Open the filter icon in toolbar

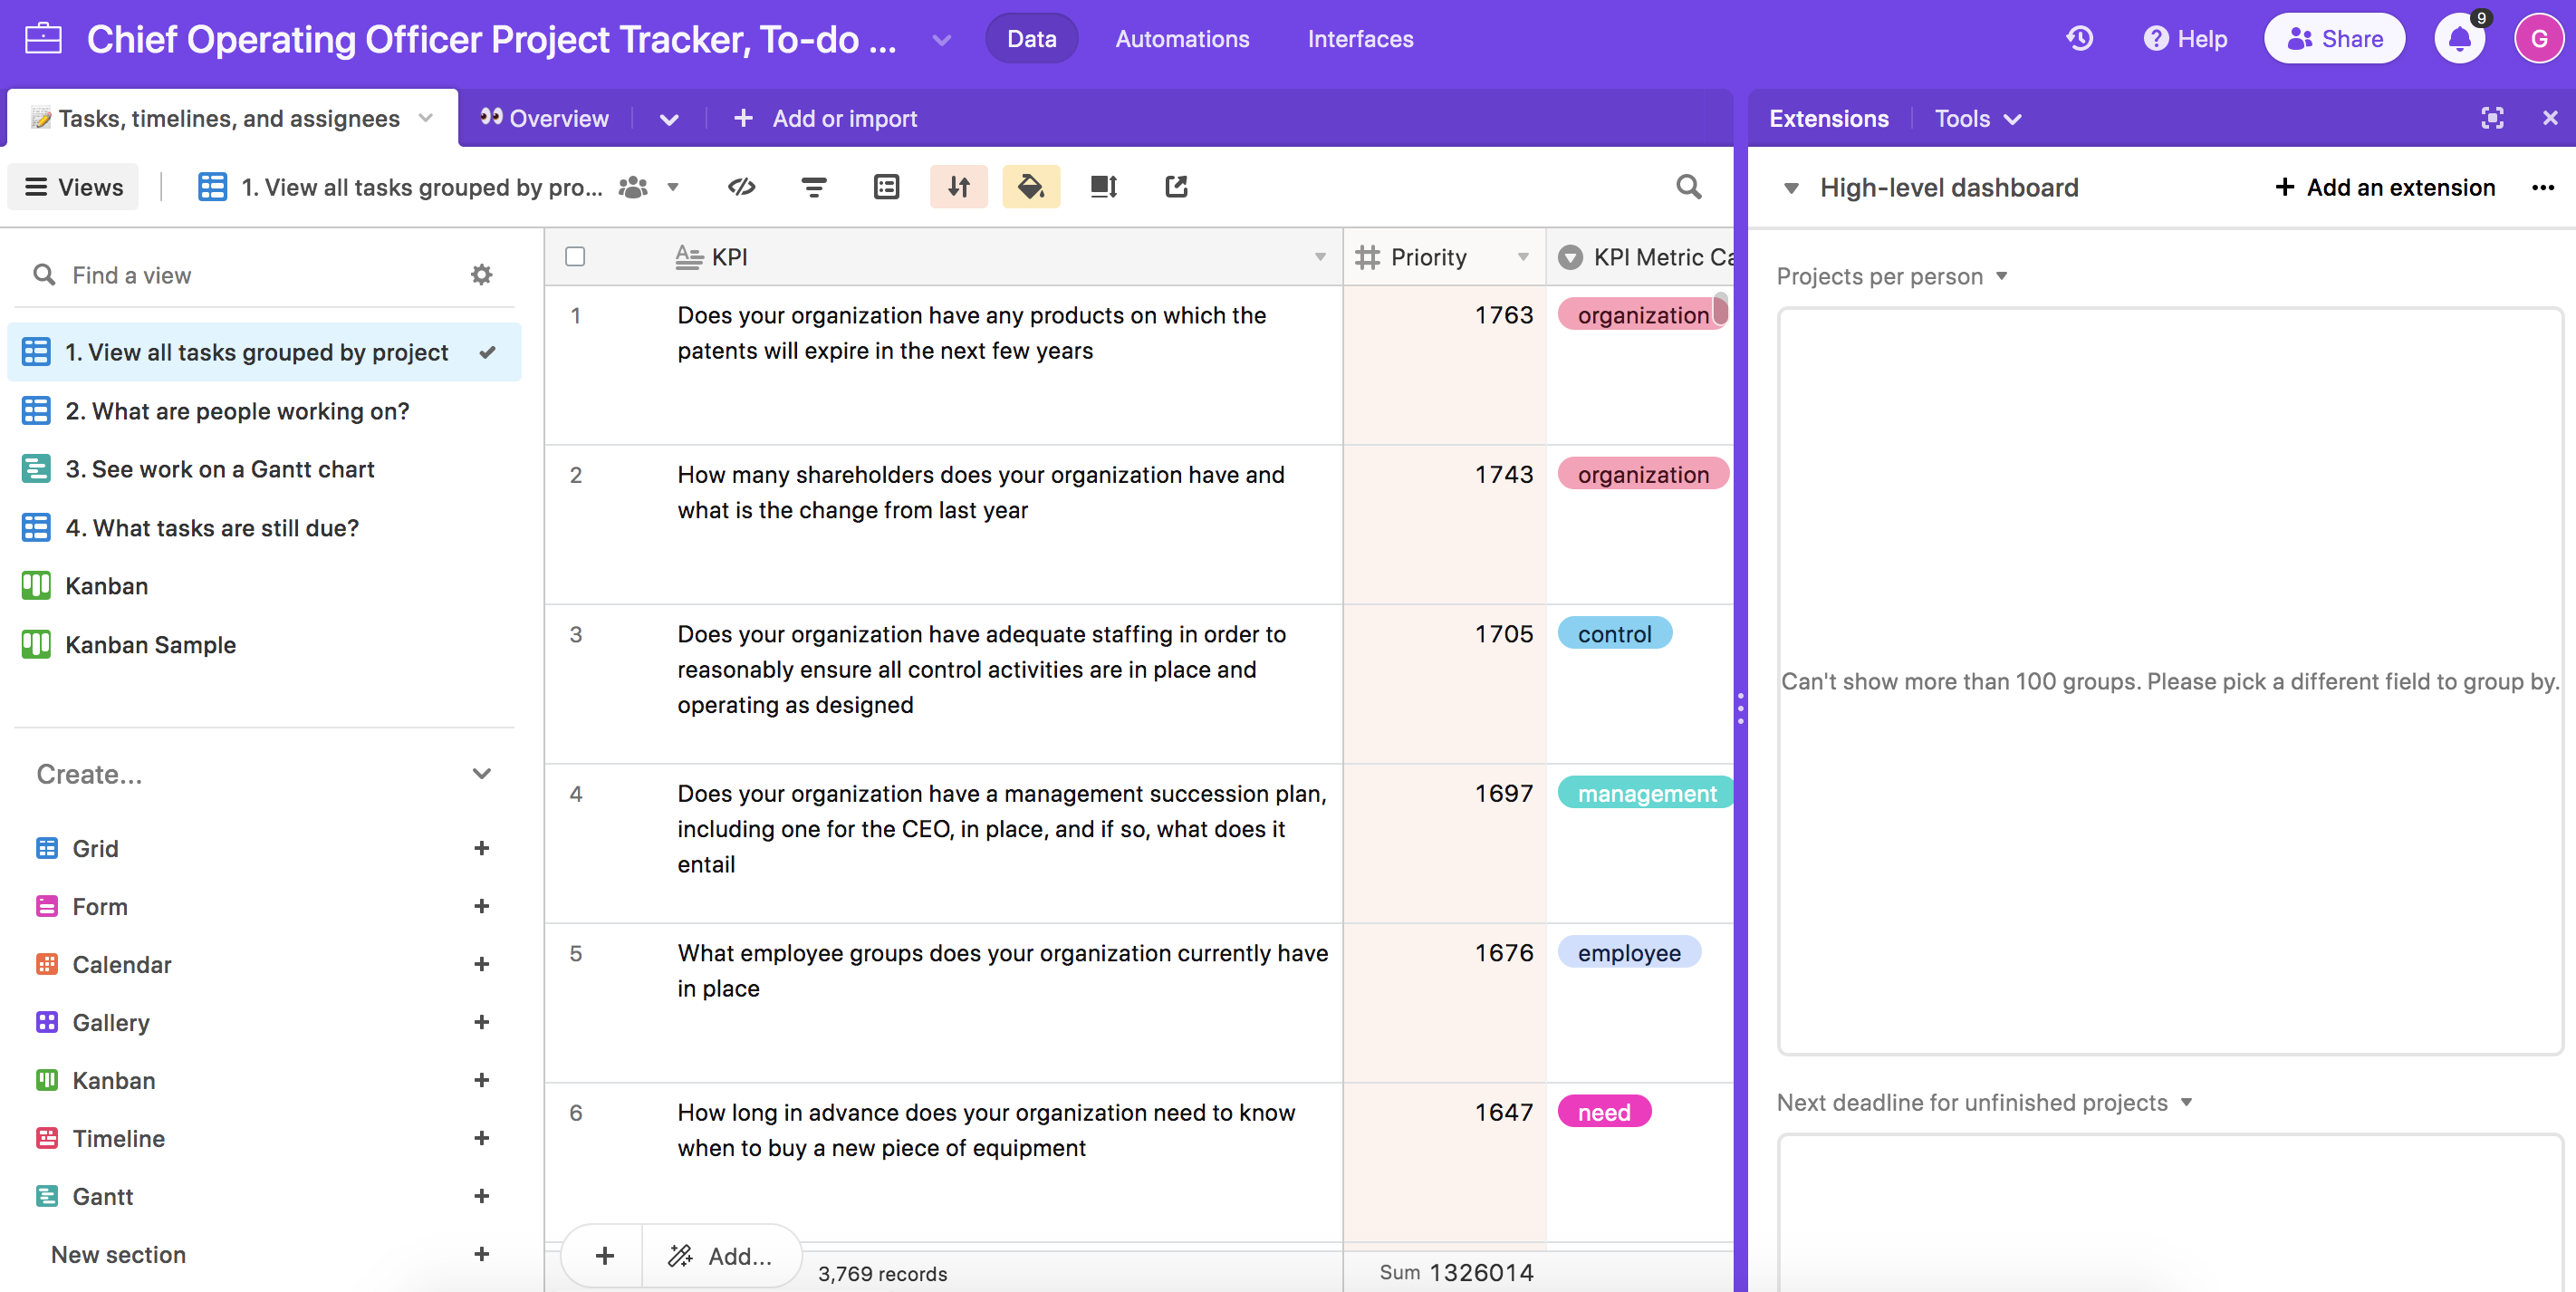coord(814,187)
